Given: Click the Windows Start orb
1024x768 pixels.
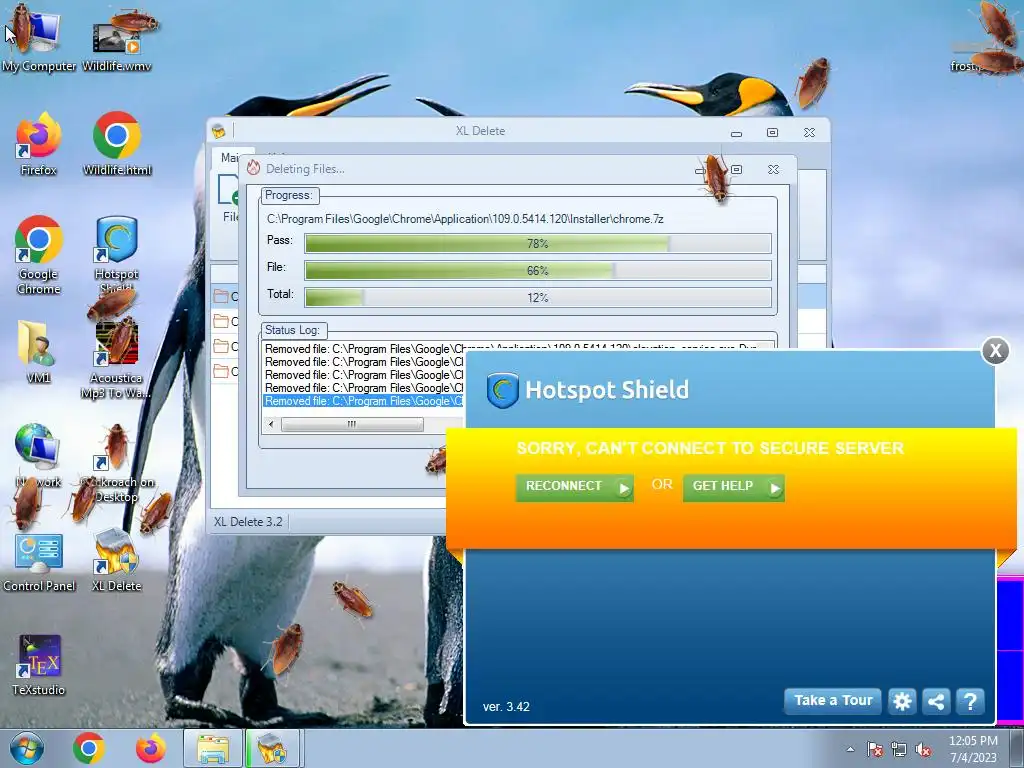Looking at the screenshot, I should pyautogui.click(x=27, y=748).
